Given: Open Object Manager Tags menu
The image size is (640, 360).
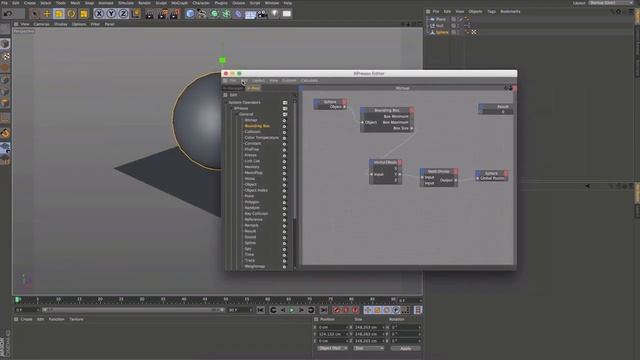Looking at the screenshot, I should [x=491, y=11].
